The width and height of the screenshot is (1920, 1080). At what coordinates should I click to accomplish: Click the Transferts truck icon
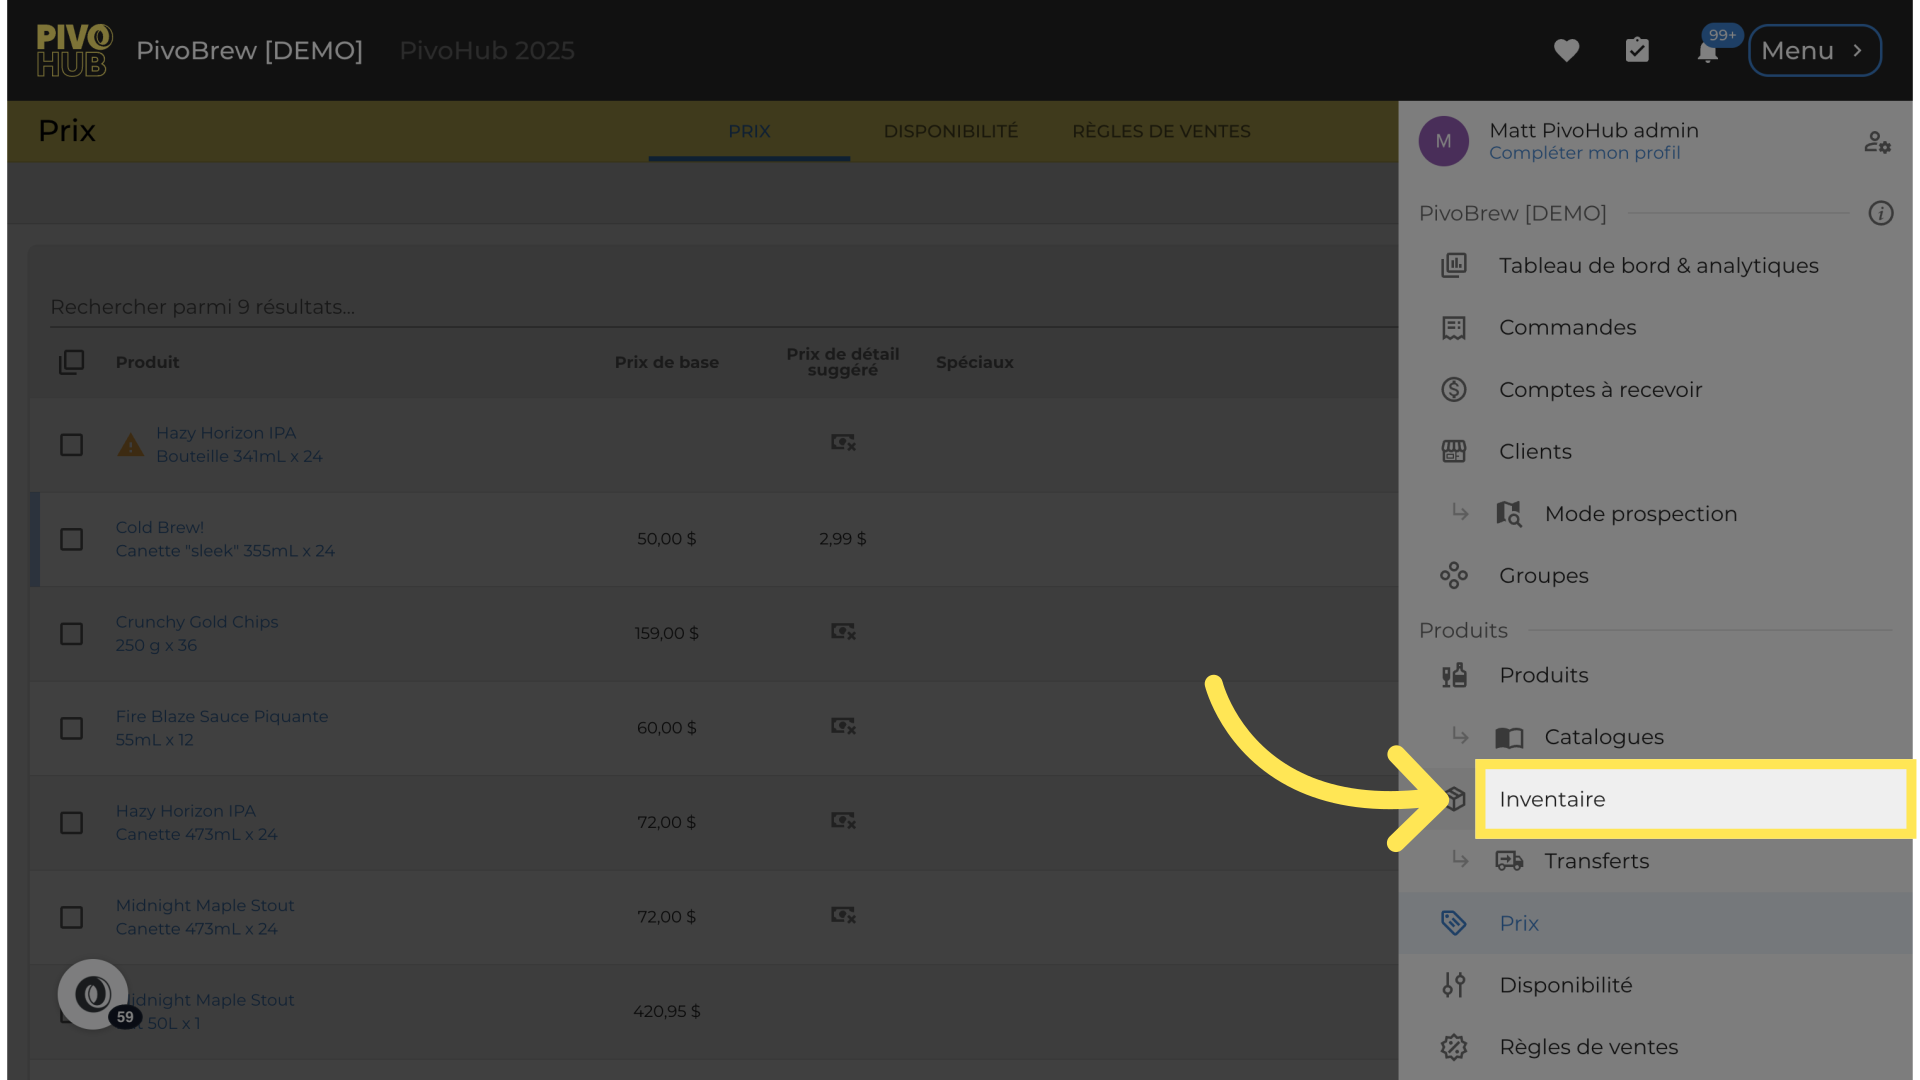click(1509, 861)
